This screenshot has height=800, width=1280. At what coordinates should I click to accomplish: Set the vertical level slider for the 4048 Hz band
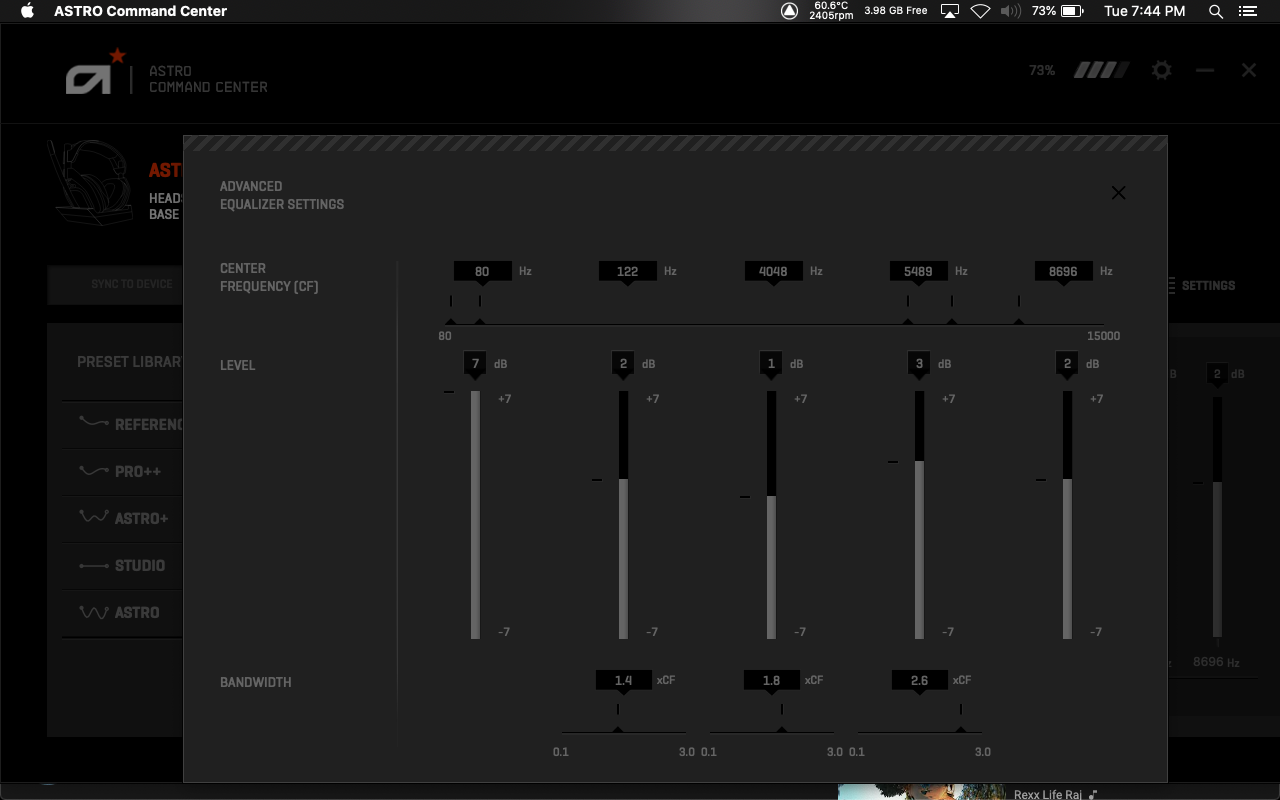(771, 514)
